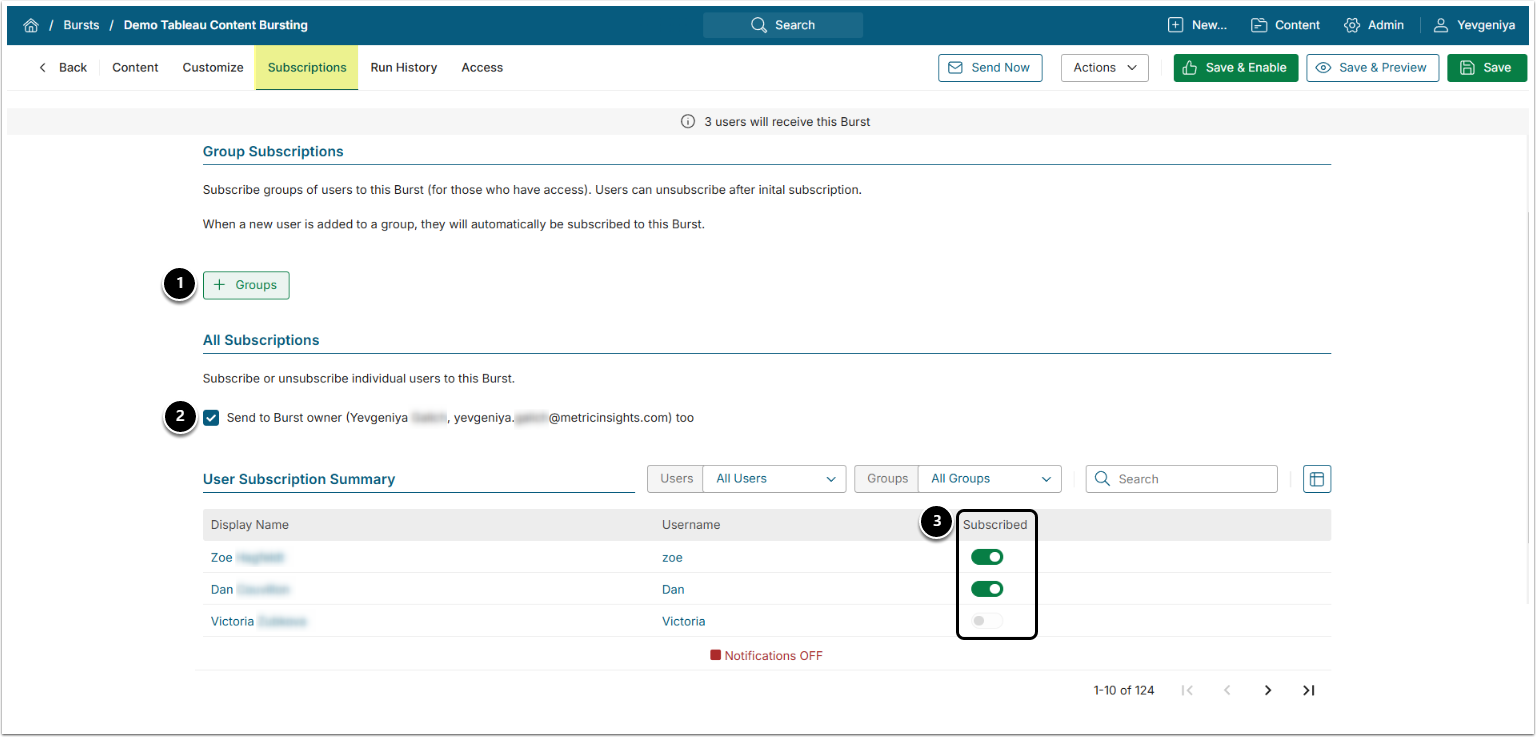This screenshot has height=737, width=1536.
Task: Toggle Zoe's subscription switch
Action: coord(986,557)
